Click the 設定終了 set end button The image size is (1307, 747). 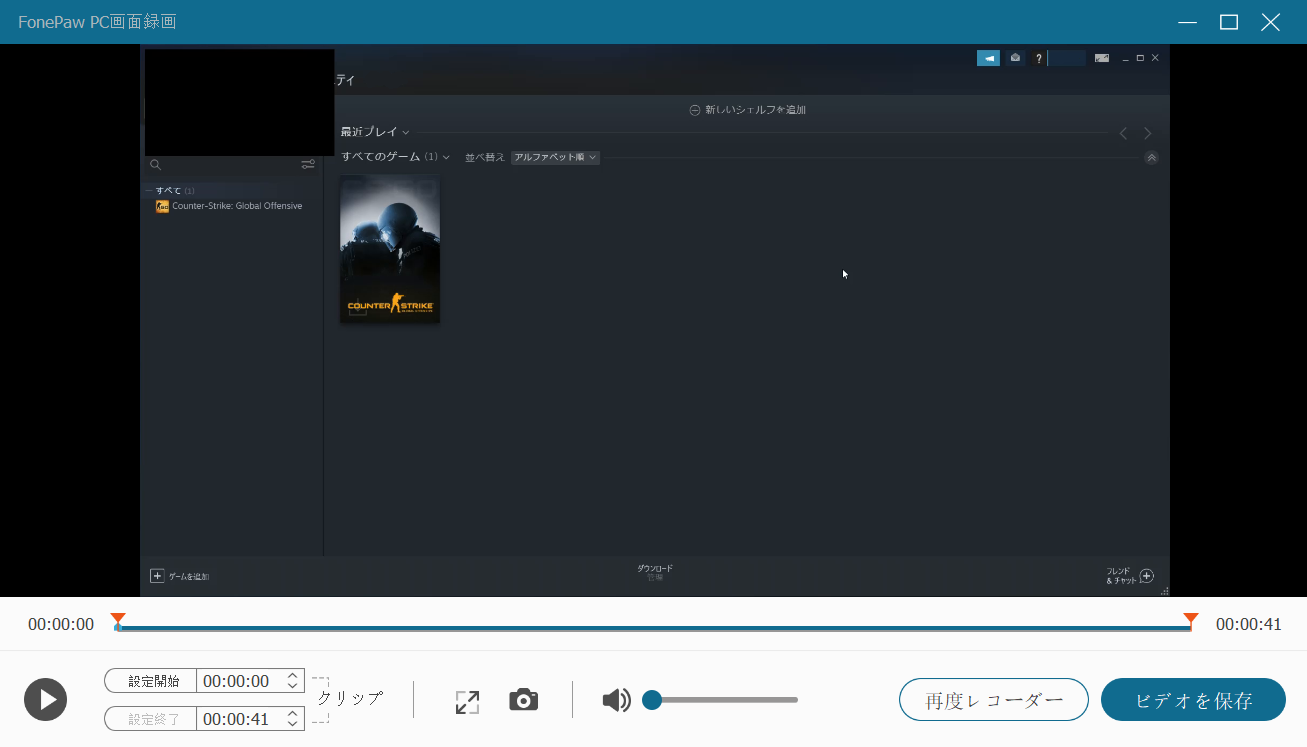point(151,719)
